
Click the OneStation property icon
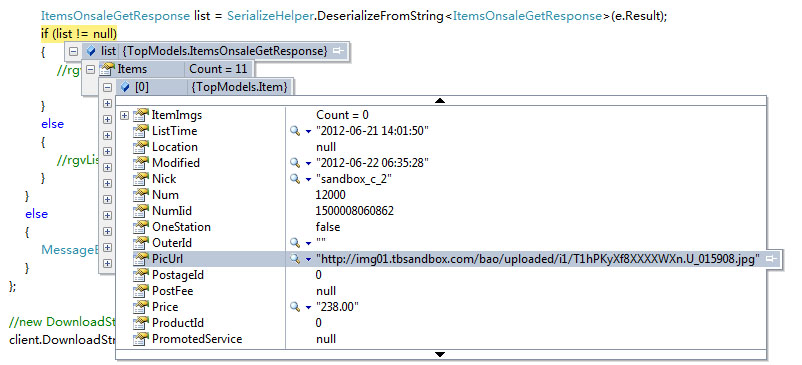[x=140, y=227]
